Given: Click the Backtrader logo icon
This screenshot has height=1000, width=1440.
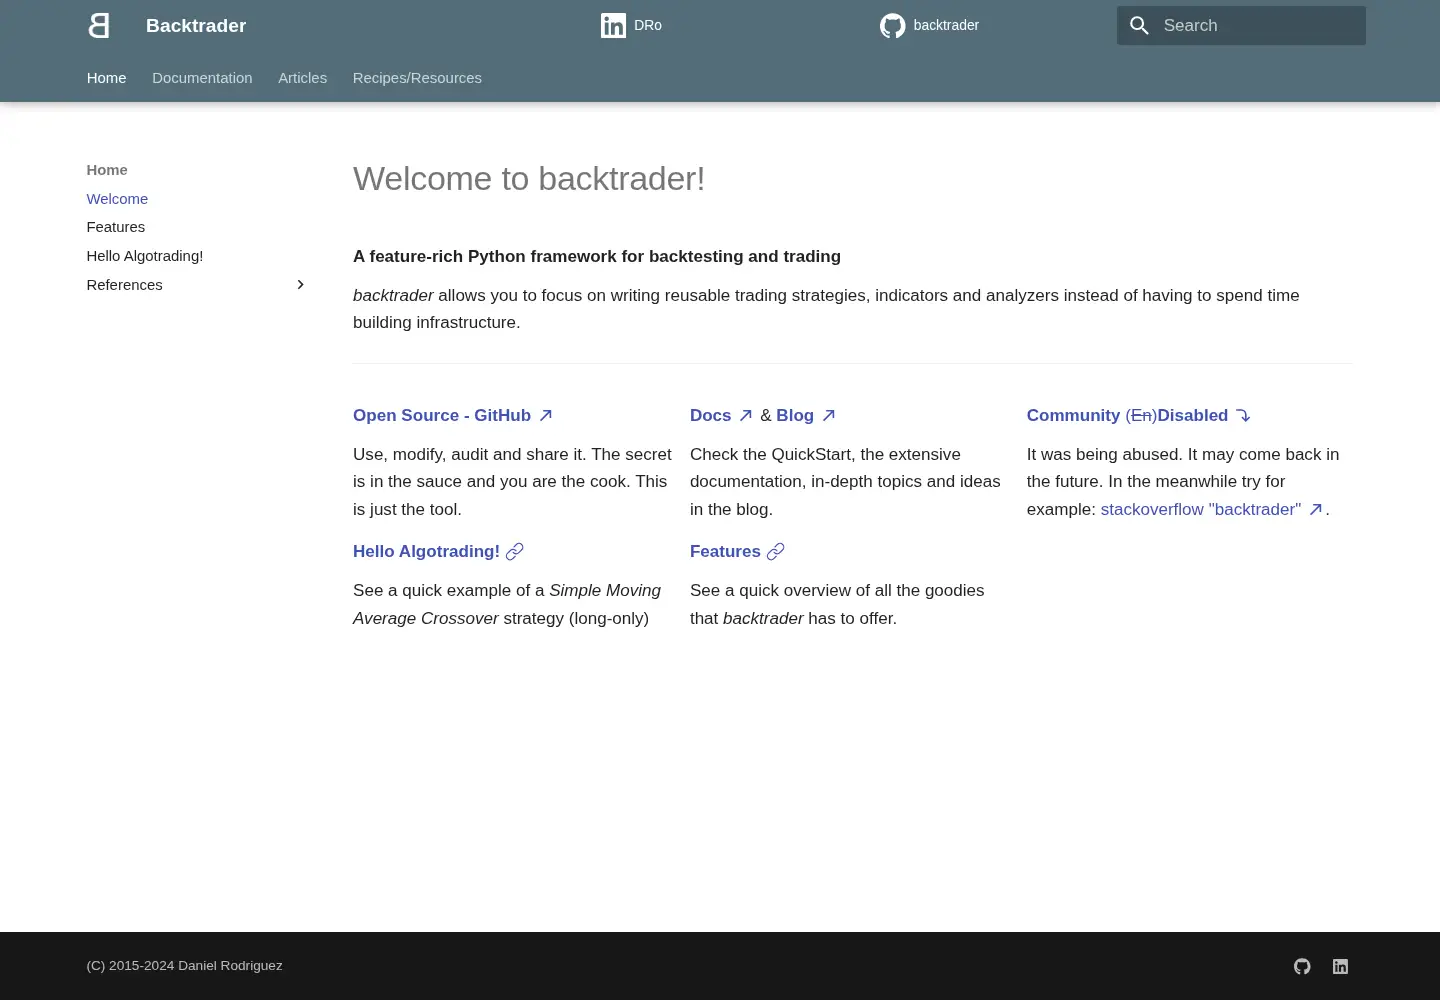Looking at the screenshot, I should point(99,26).
